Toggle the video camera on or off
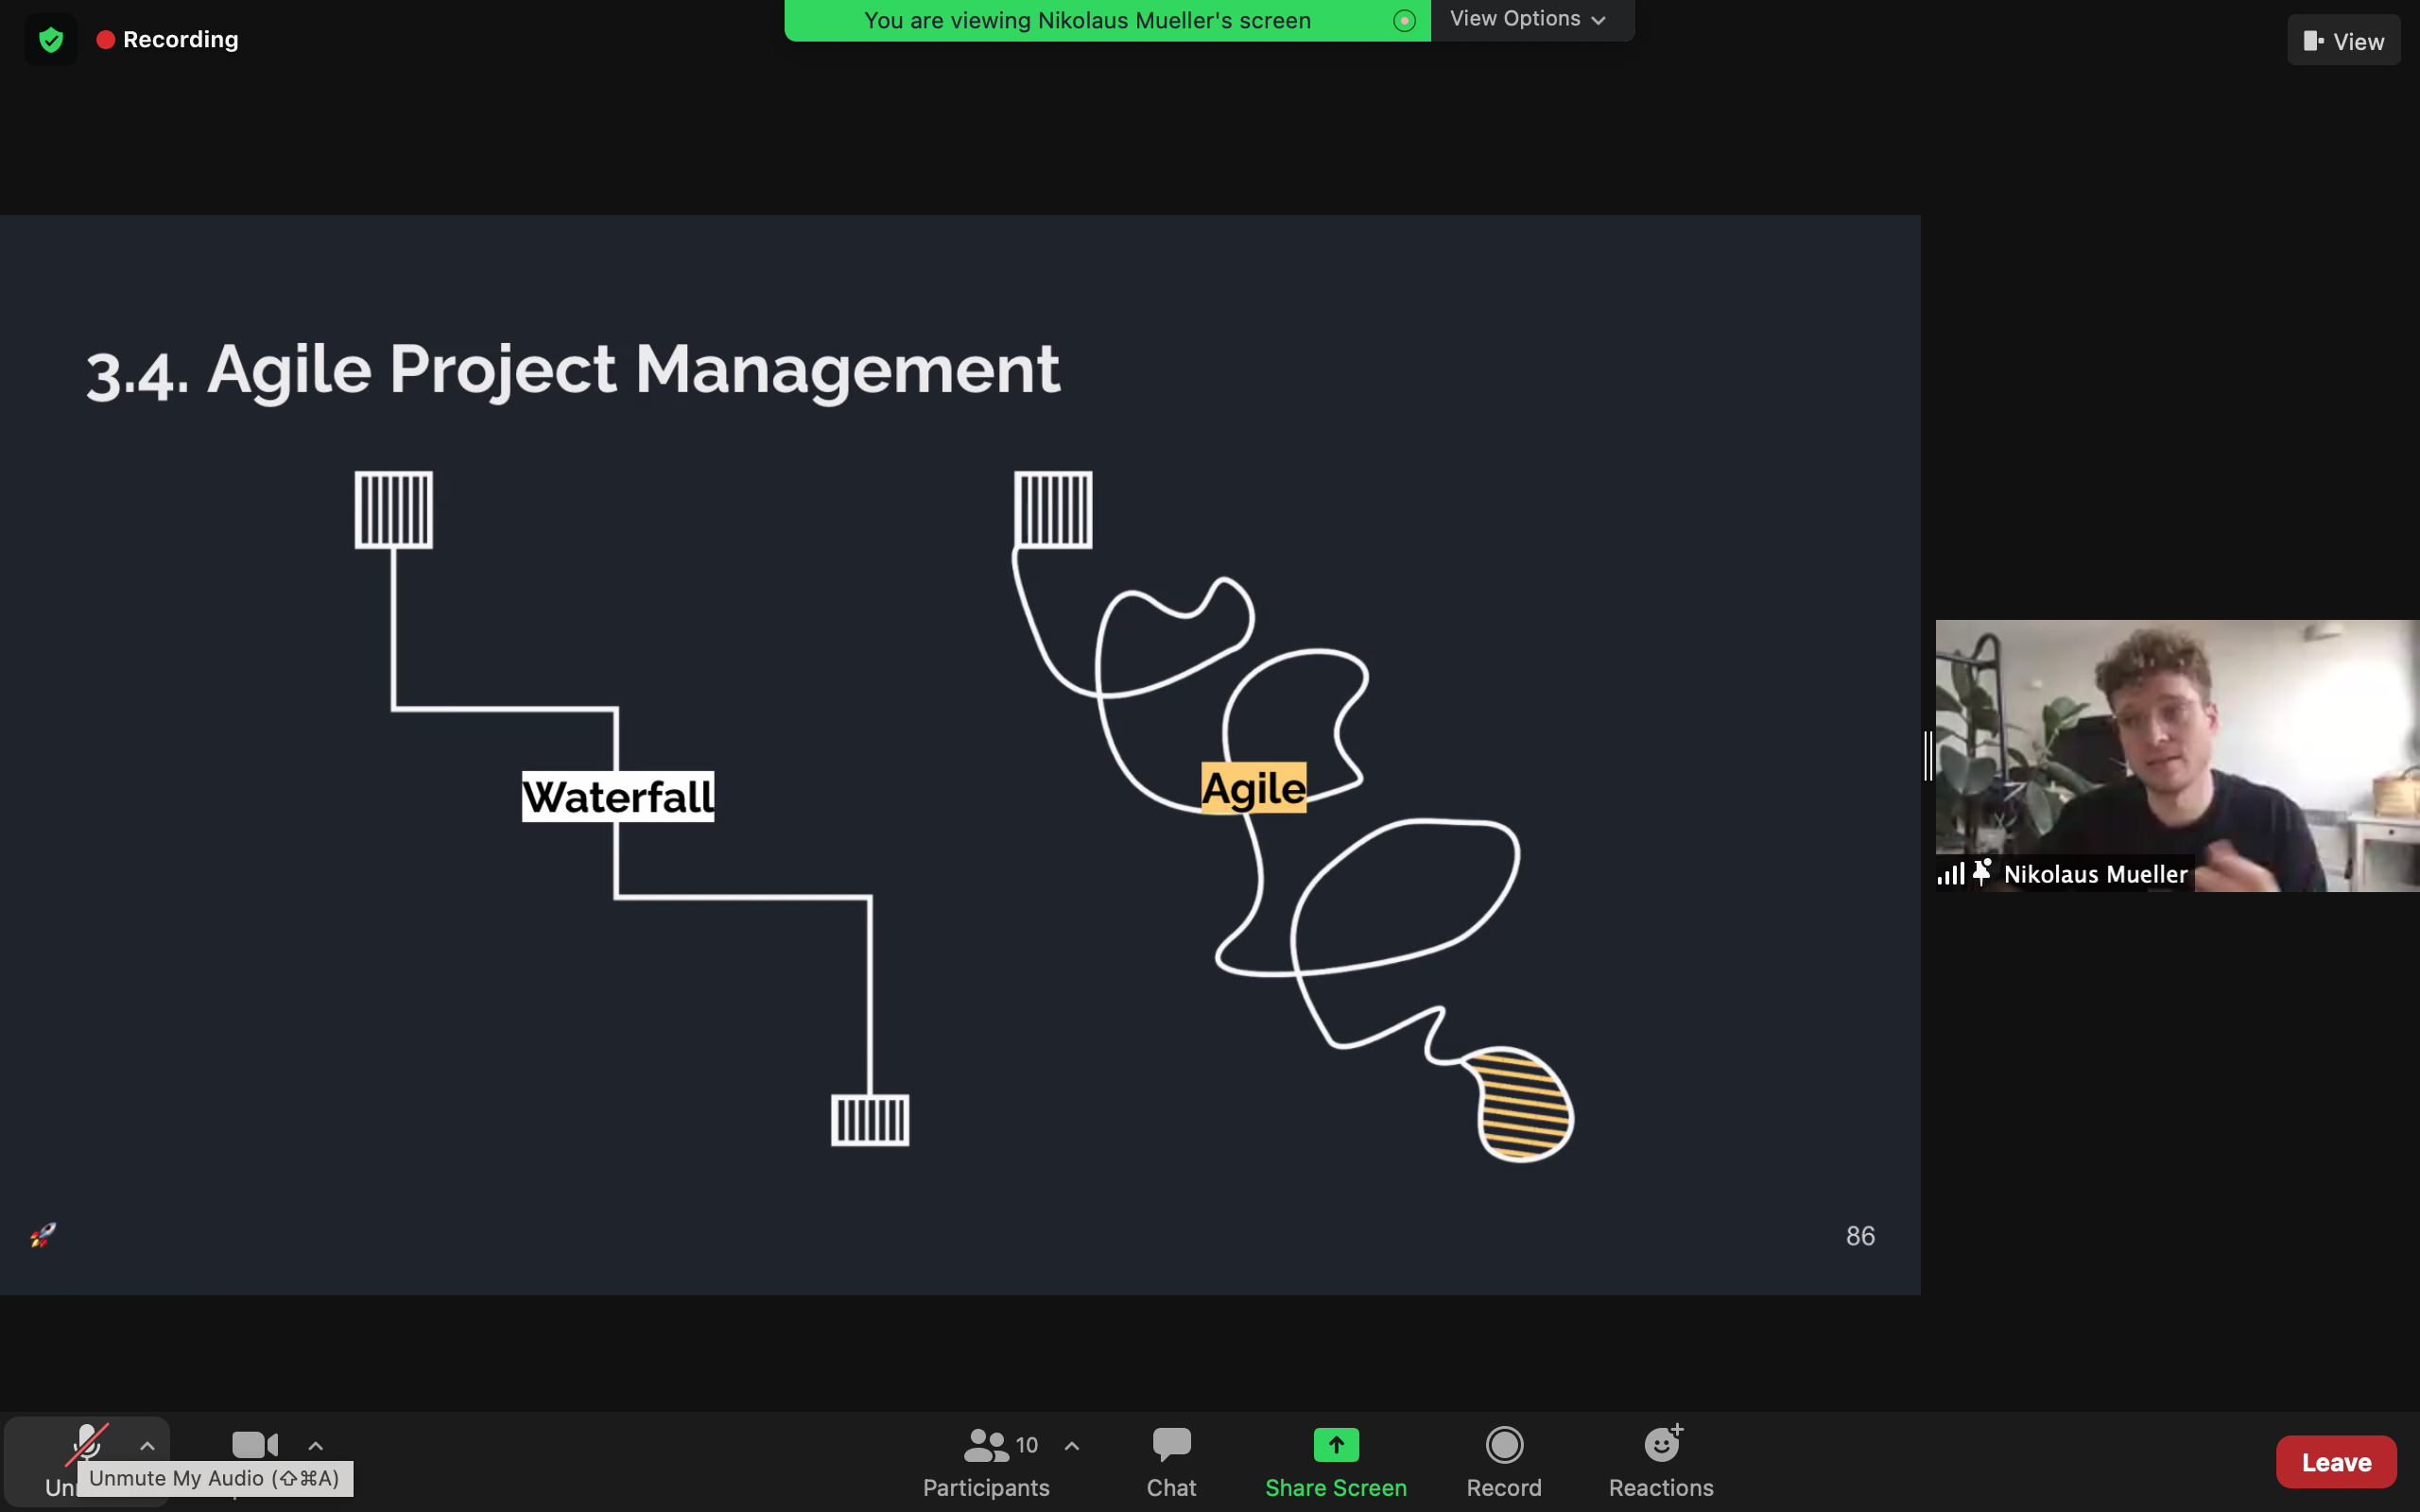The width and height of the screenshot is (2420, 1512). point(254,1445)
